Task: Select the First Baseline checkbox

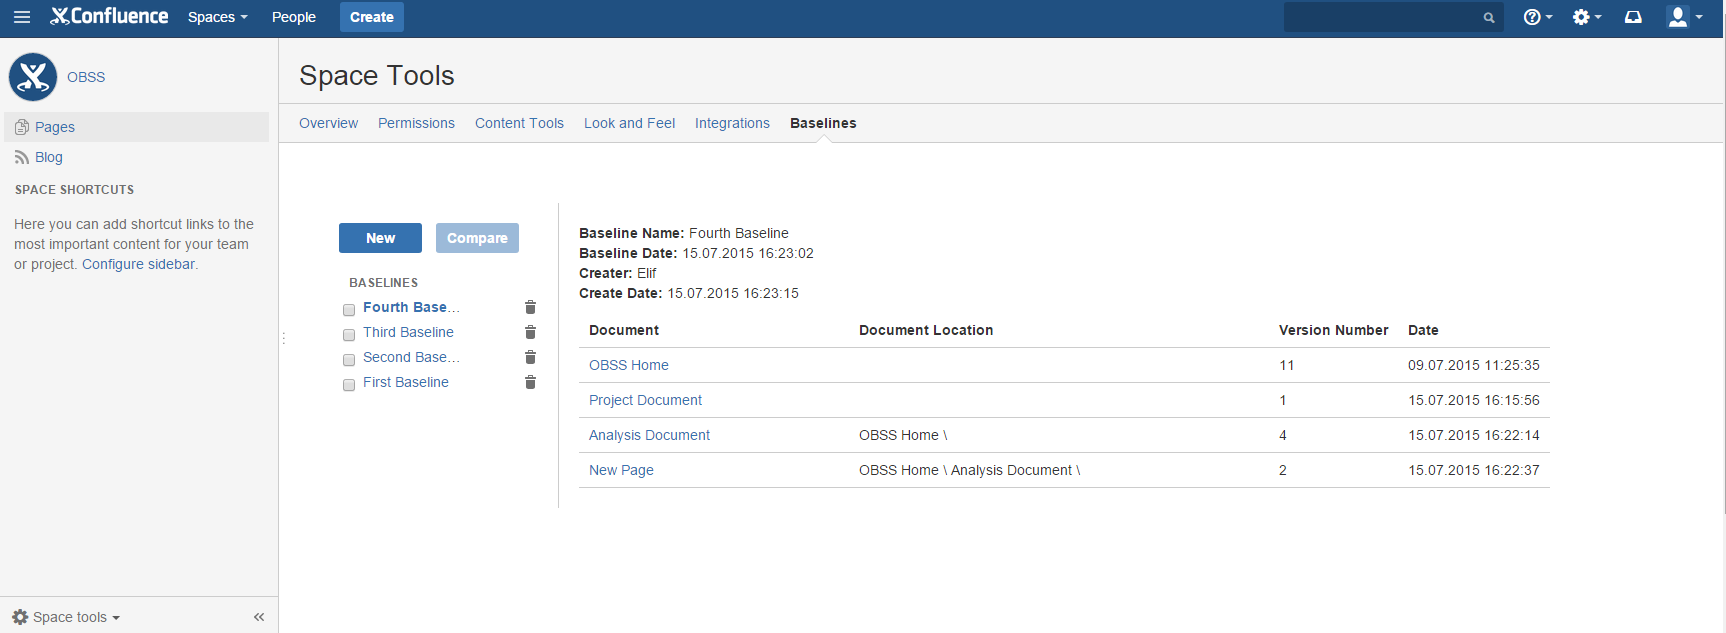Action: point(349,385)
